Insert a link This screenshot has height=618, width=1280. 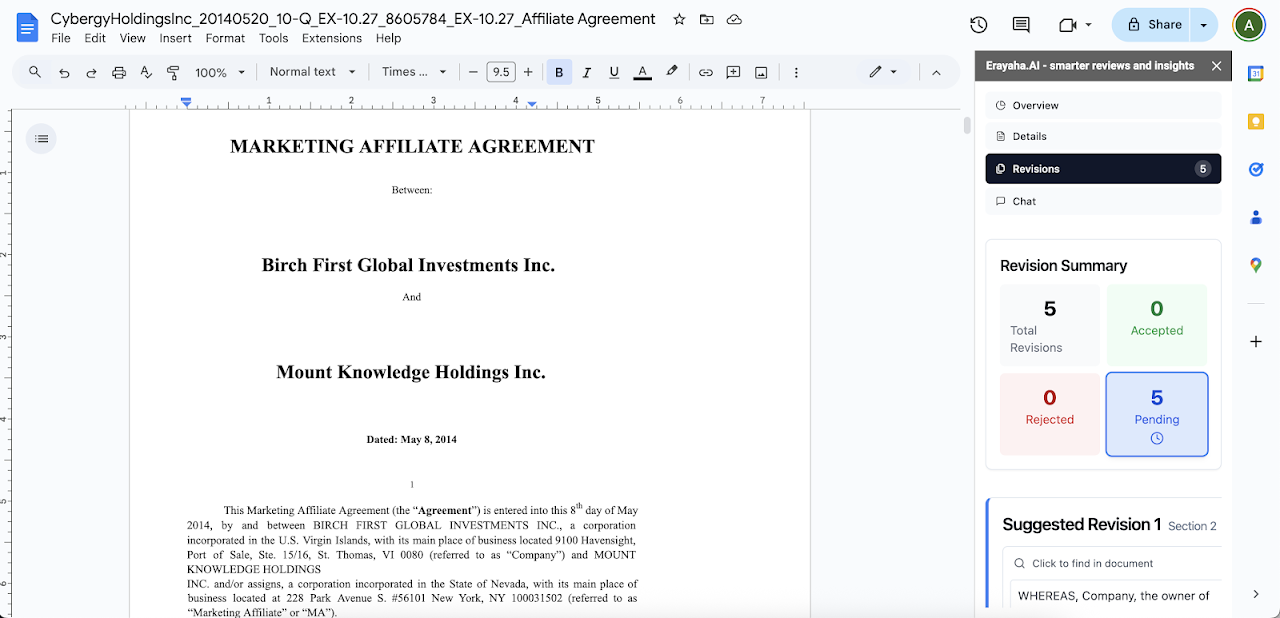[x=706, y=72]
